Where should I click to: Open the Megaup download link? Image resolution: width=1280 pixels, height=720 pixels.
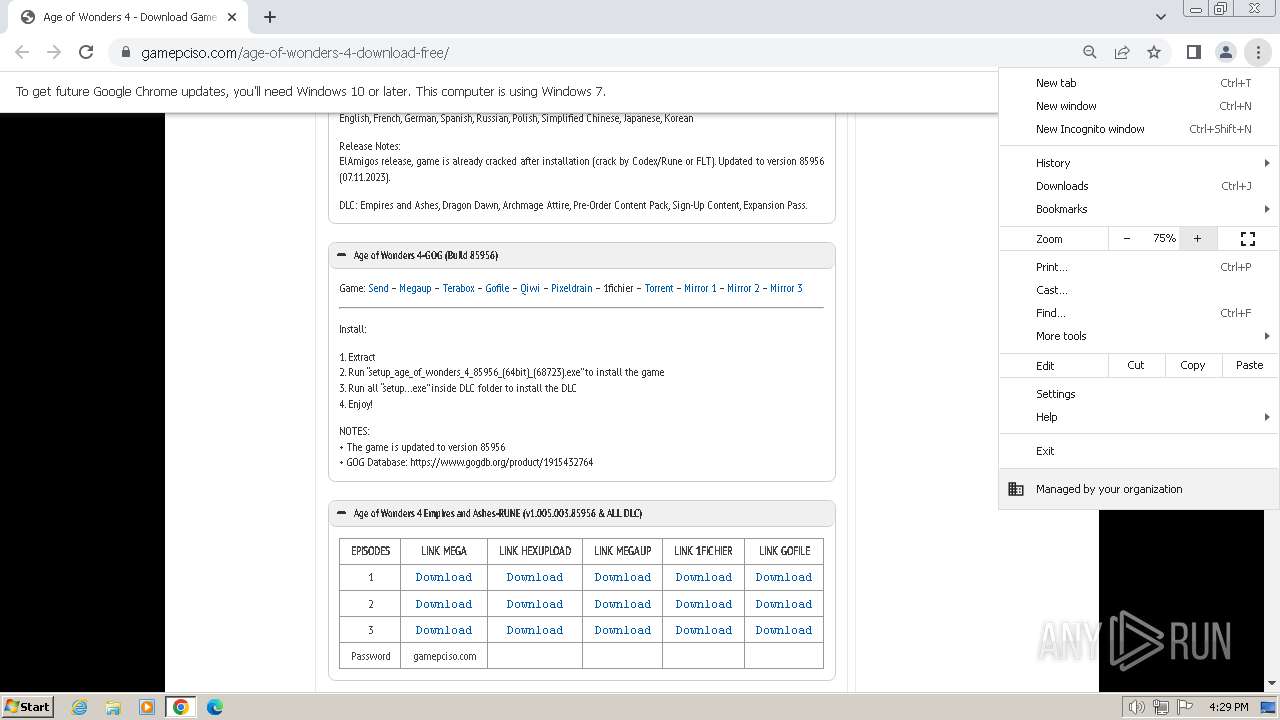pos(415,288)
